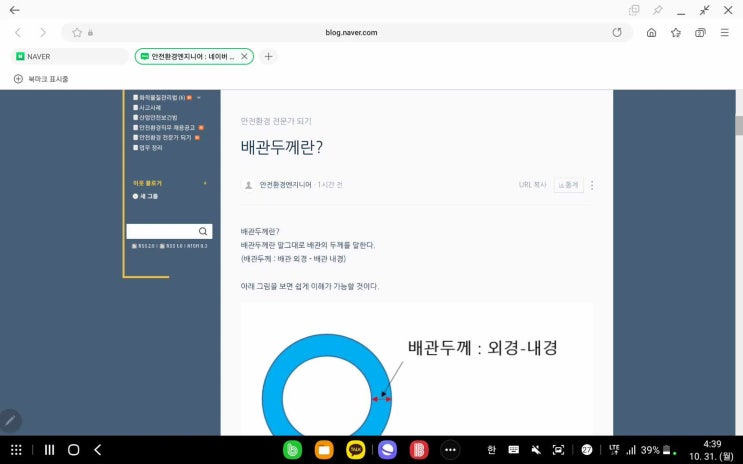
Task: Open the 4:39 clock and date
Action: pos(712,450)
